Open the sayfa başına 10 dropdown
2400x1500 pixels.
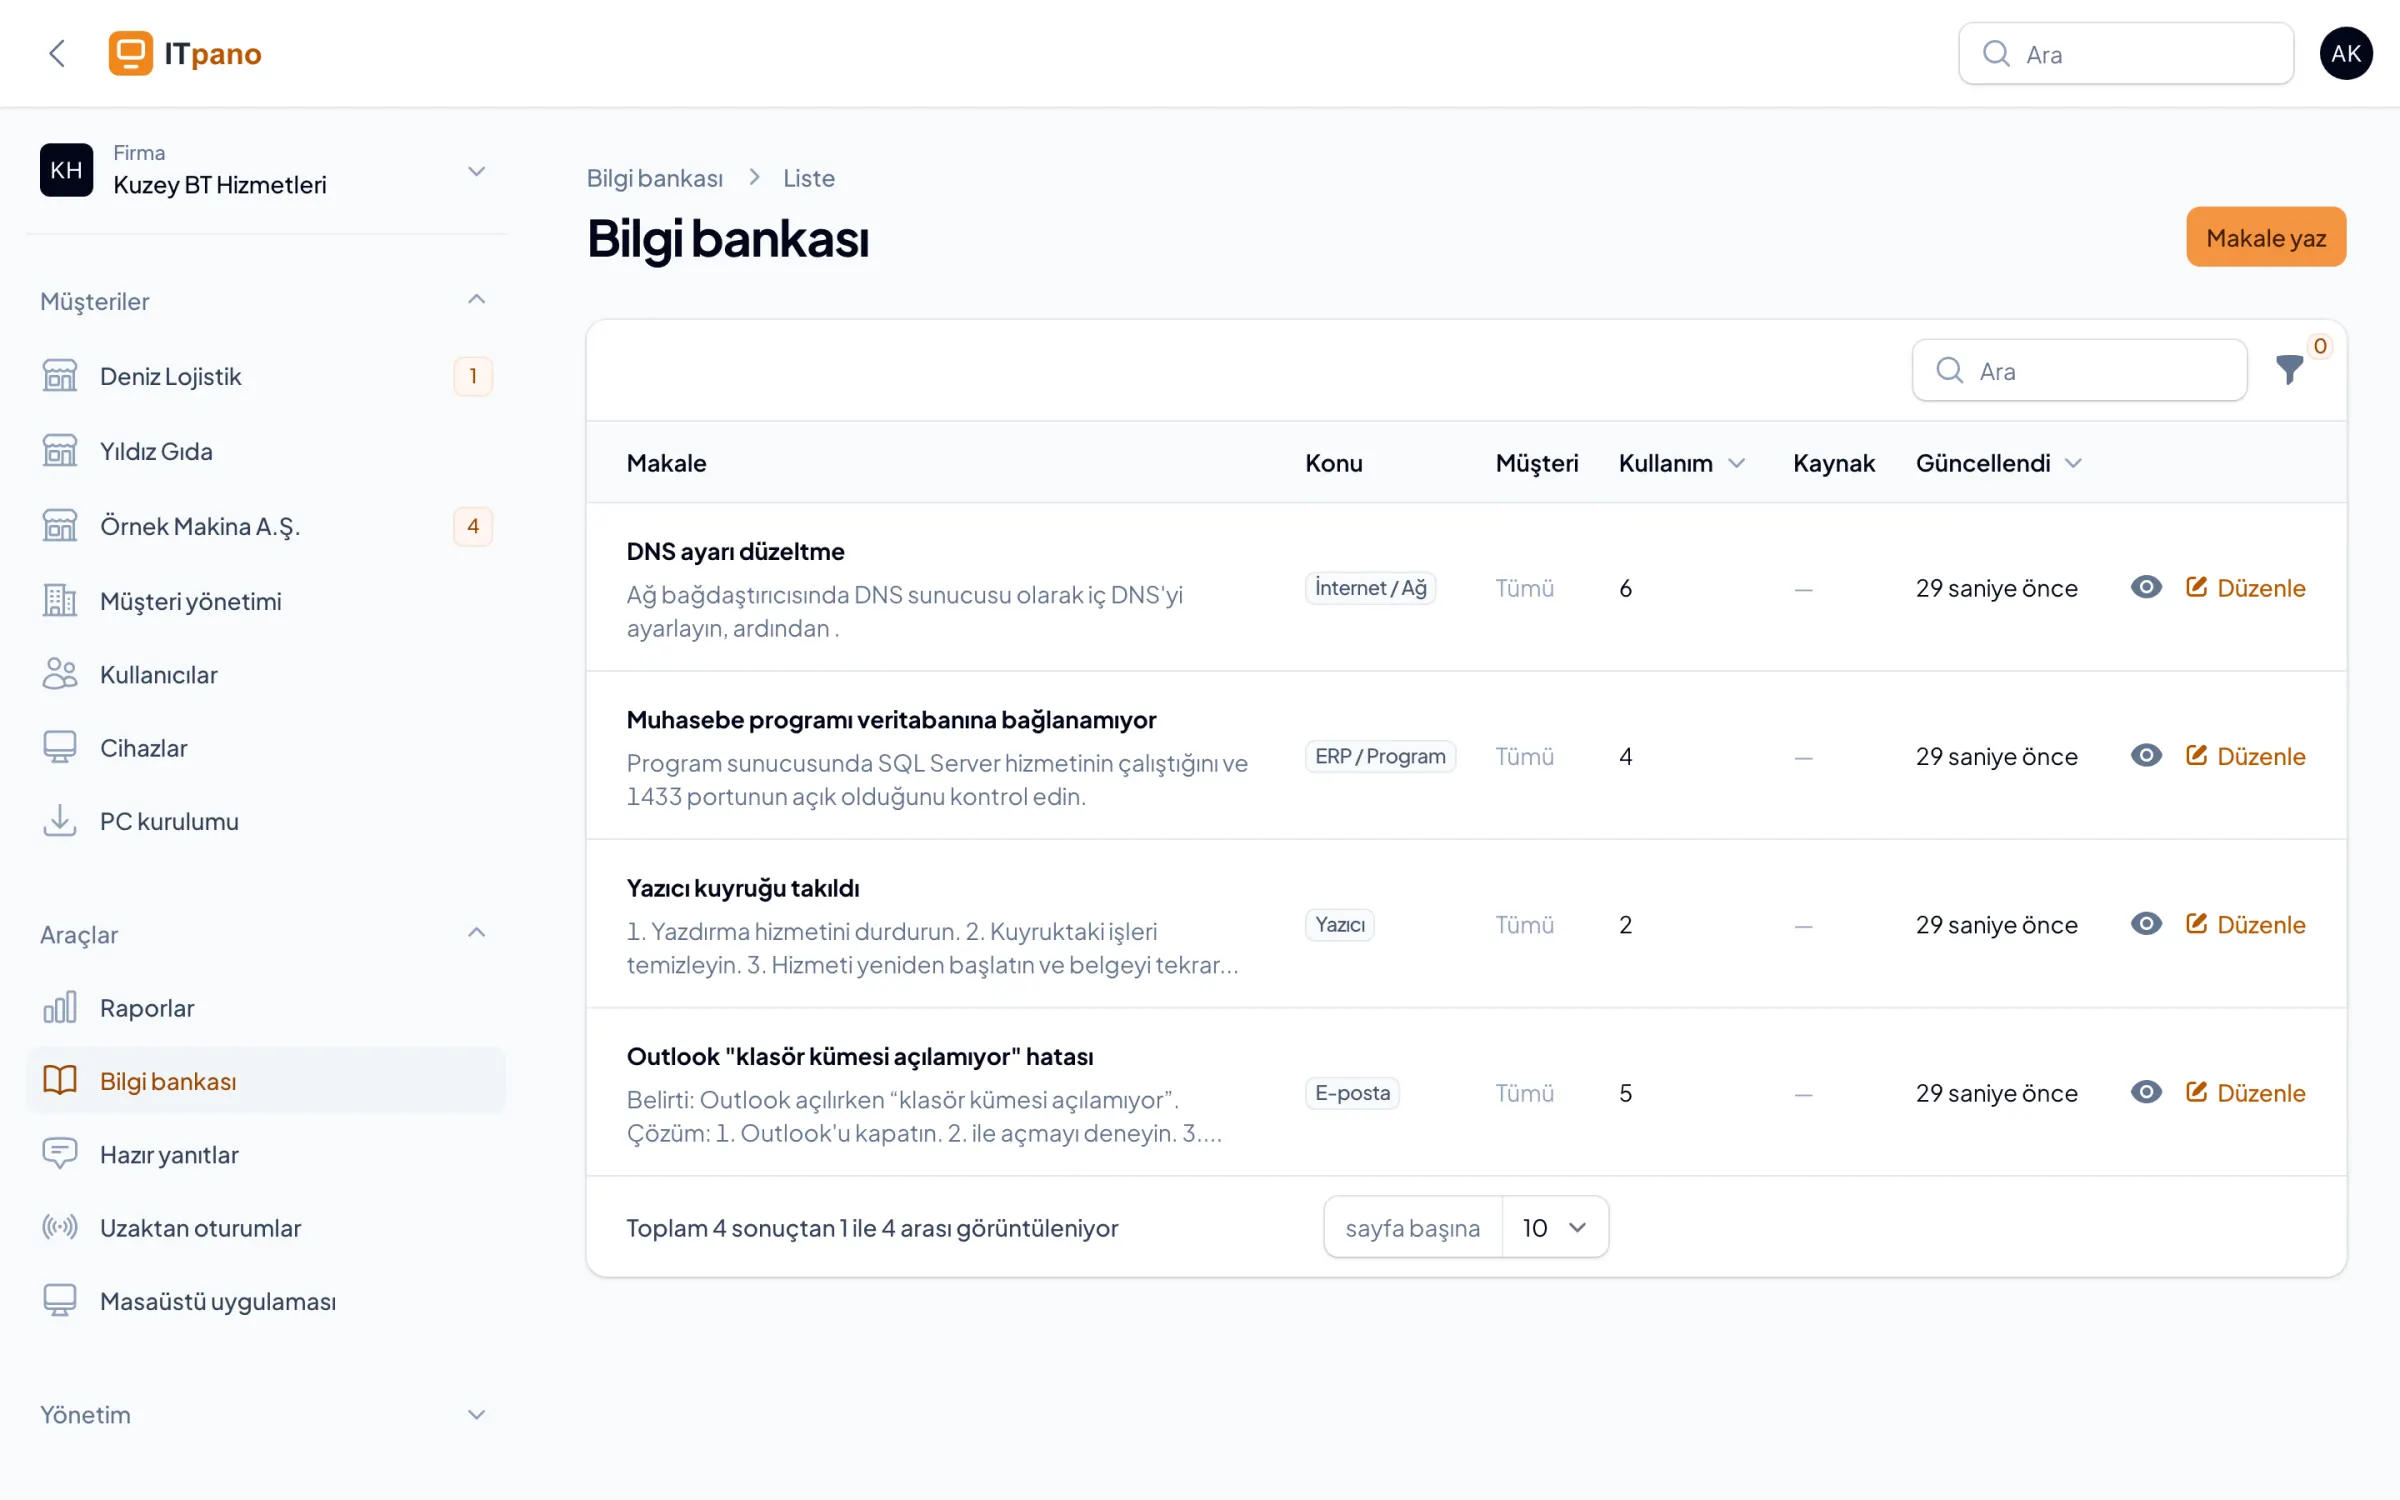[x=1555, y=1227]
